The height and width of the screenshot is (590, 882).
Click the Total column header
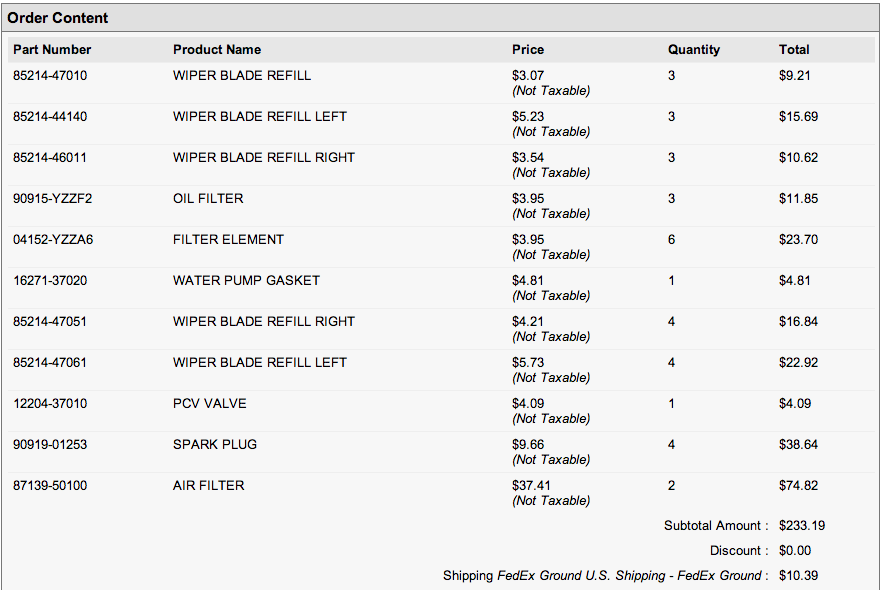tap(794, 49)
